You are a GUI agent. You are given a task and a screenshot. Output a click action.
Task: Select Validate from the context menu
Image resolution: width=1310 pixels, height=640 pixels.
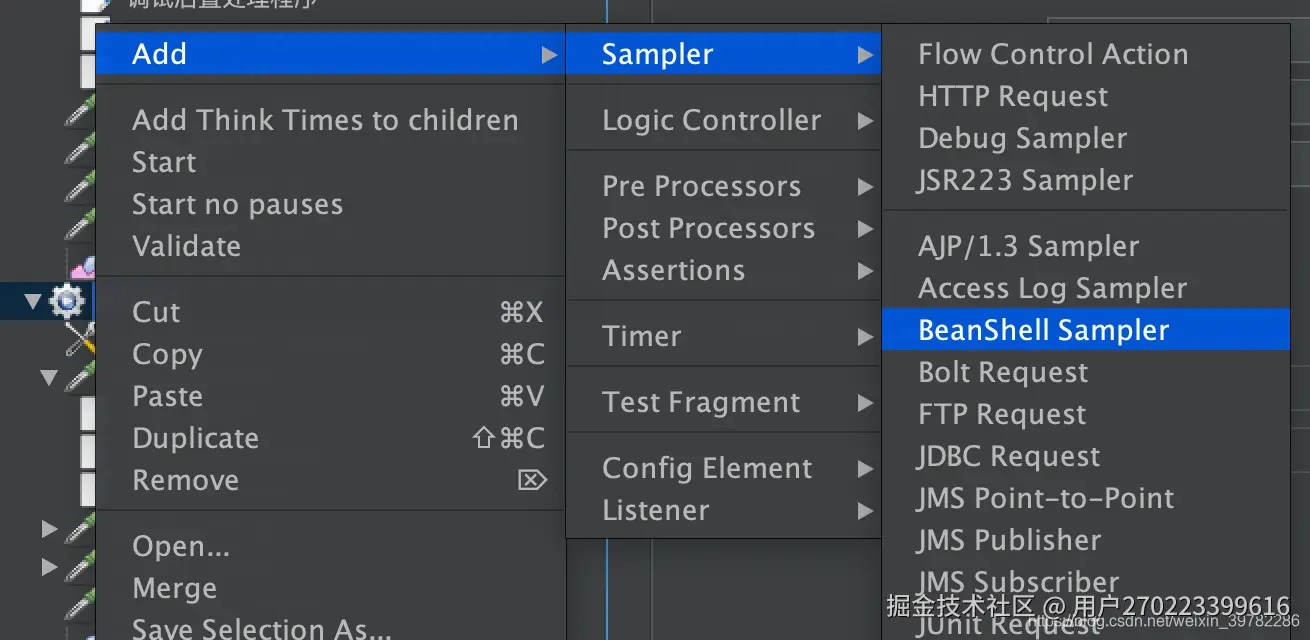[186, 247]
